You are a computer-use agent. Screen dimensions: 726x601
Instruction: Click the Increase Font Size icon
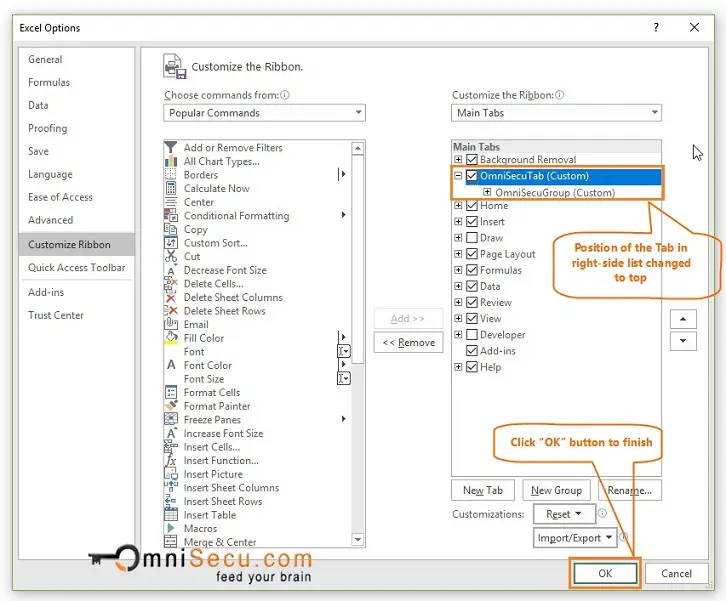point(171,433)
